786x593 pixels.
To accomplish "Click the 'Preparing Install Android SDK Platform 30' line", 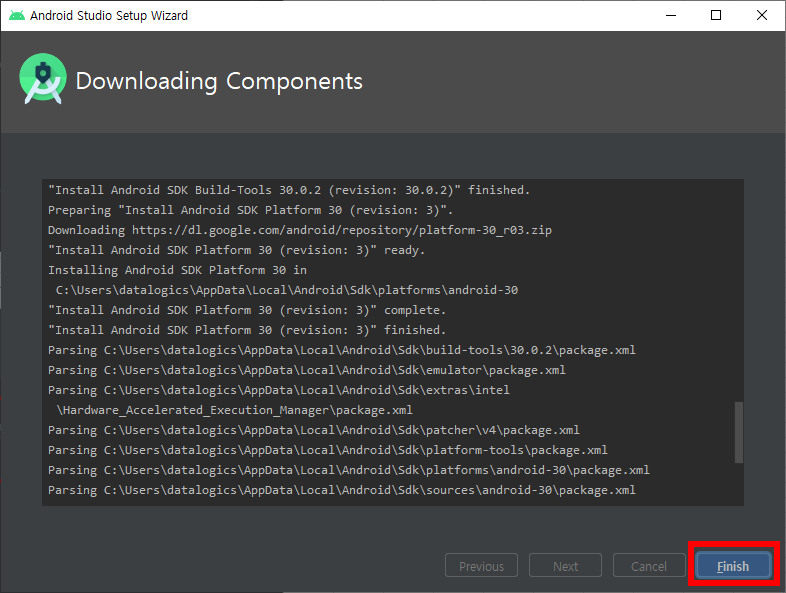I will 250,210.
